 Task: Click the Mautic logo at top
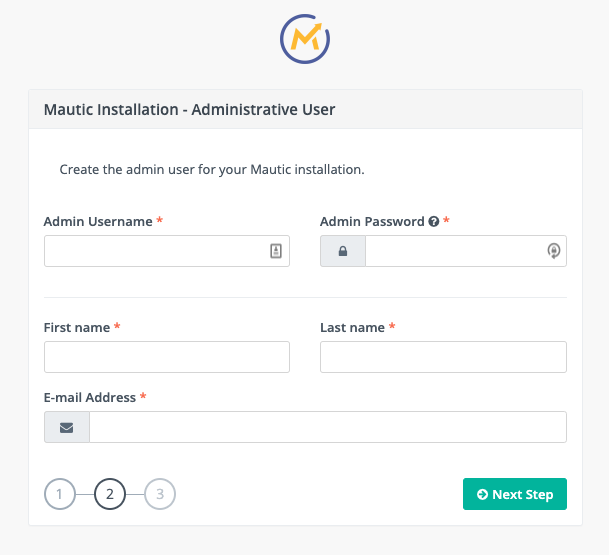click(x=305, y=39)
